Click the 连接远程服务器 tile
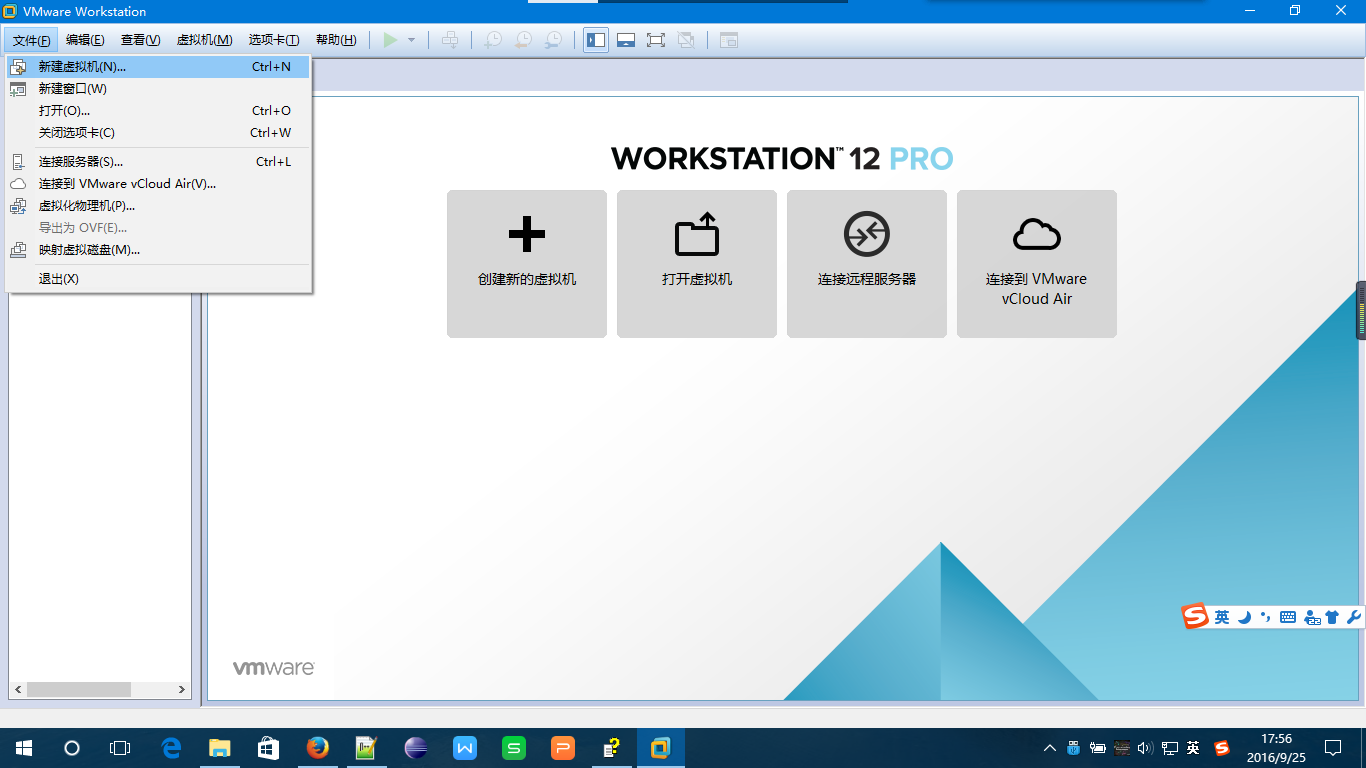The image size is (1366, 768). 867,264
